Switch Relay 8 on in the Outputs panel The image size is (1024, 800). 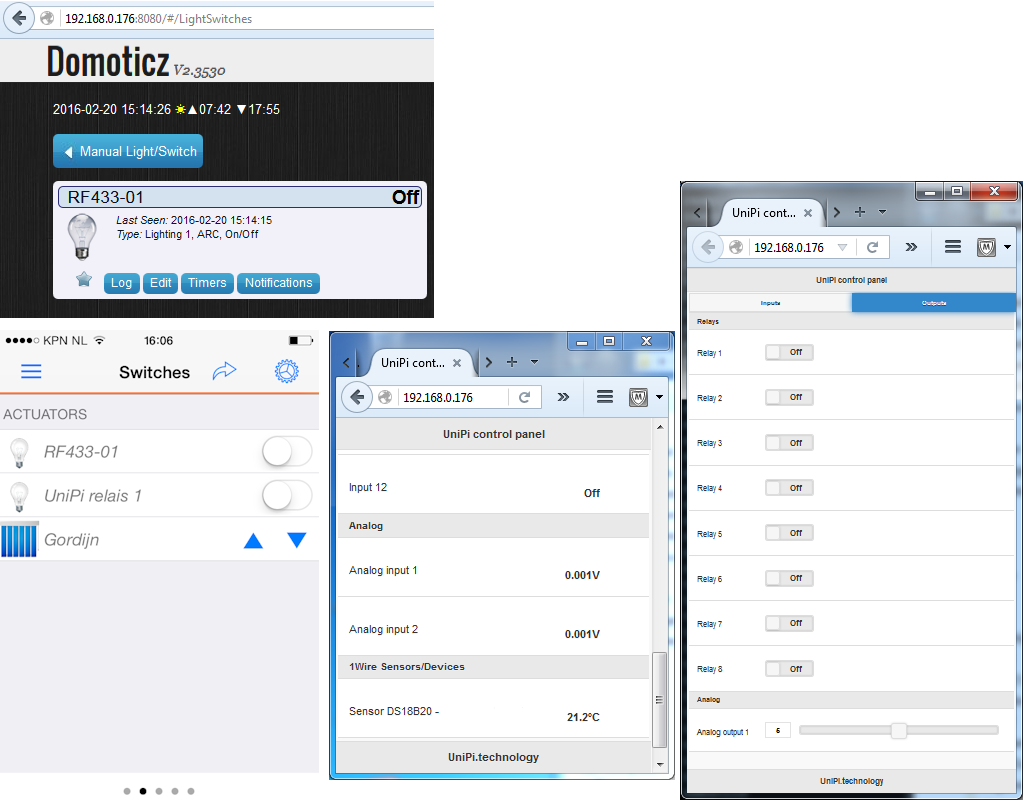pyautogui.click(x=789, y=669)
